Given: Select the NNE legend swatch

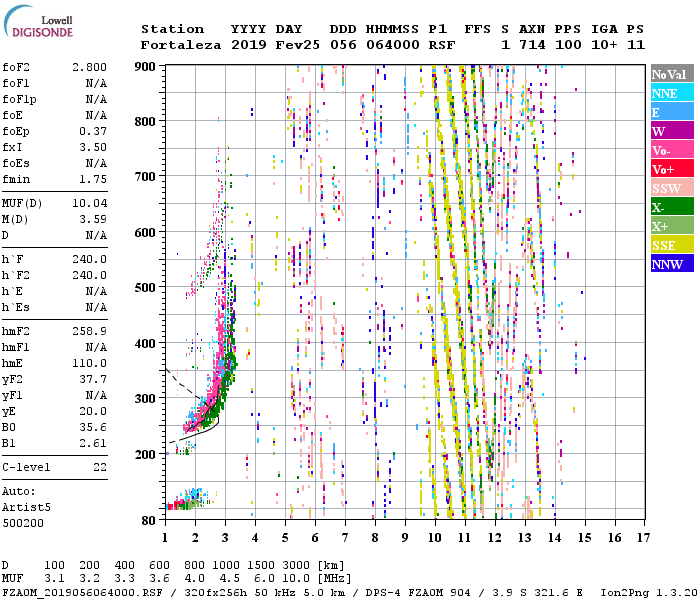Looking at the screenshot, I should (x=672, y=93).
